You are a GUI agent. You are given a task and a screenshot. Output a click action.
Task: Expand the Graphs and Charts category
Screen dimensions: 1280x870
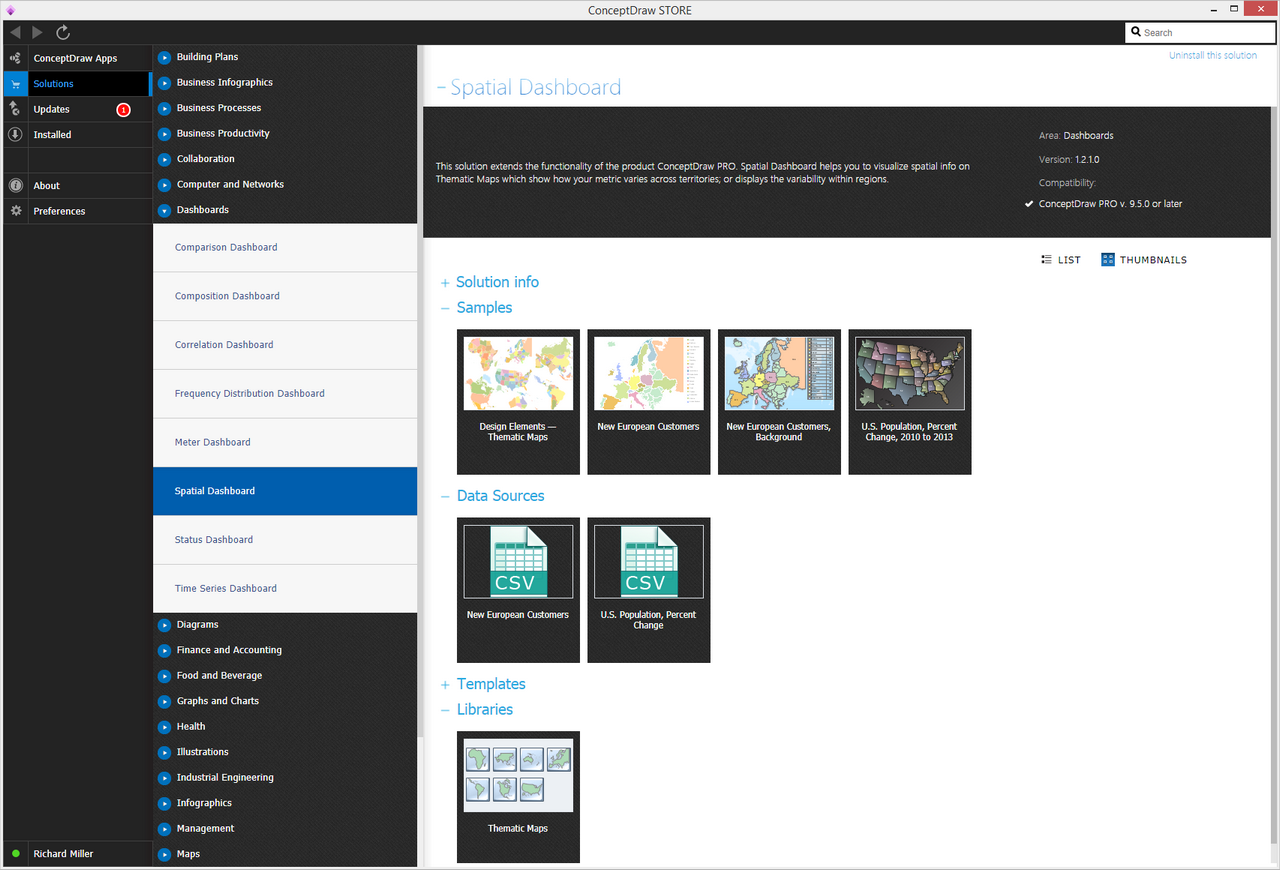tap(165, 701)
